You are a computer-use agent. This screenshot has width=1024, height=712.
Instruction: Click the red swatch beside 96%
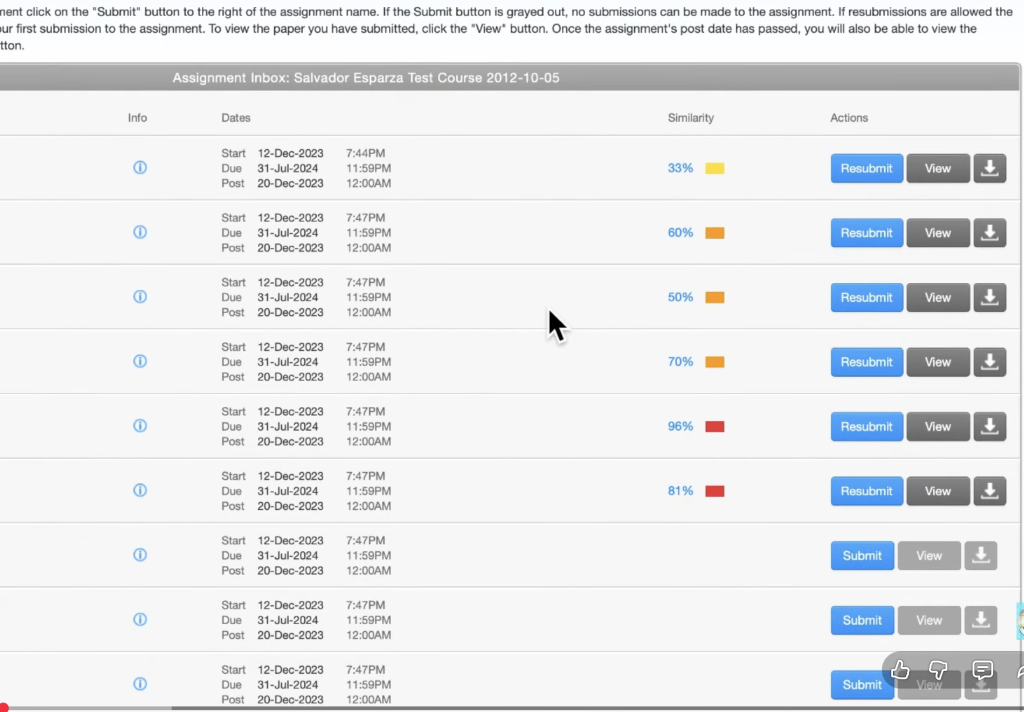point(714,427)
